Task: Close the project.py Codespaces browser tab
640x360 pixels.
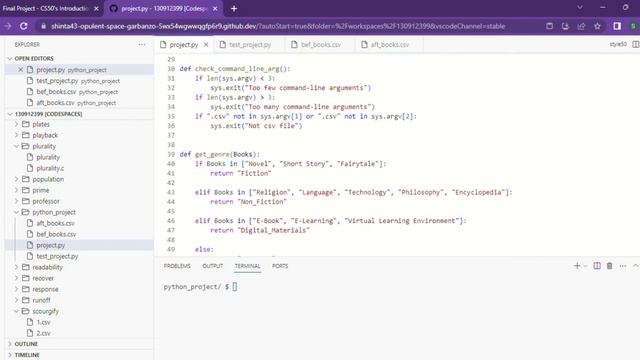Action: (x=215, y=9)
